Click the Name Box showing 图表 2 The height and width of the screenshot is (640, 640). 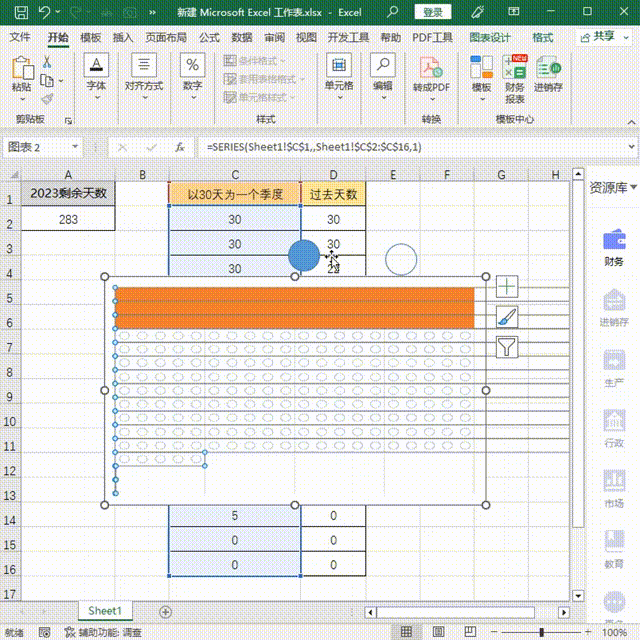(x=38, y=147)
